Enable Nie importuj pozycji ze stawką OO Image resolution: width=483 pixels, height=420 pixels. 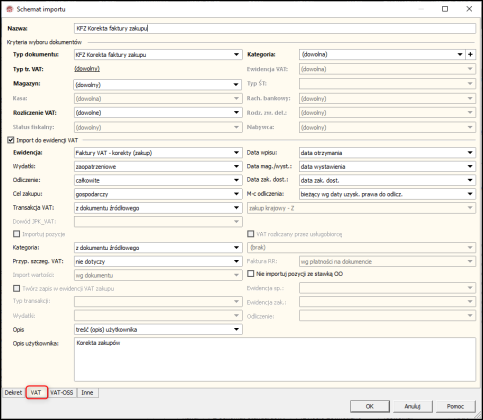pyautogui.click(x=251, y=274)
